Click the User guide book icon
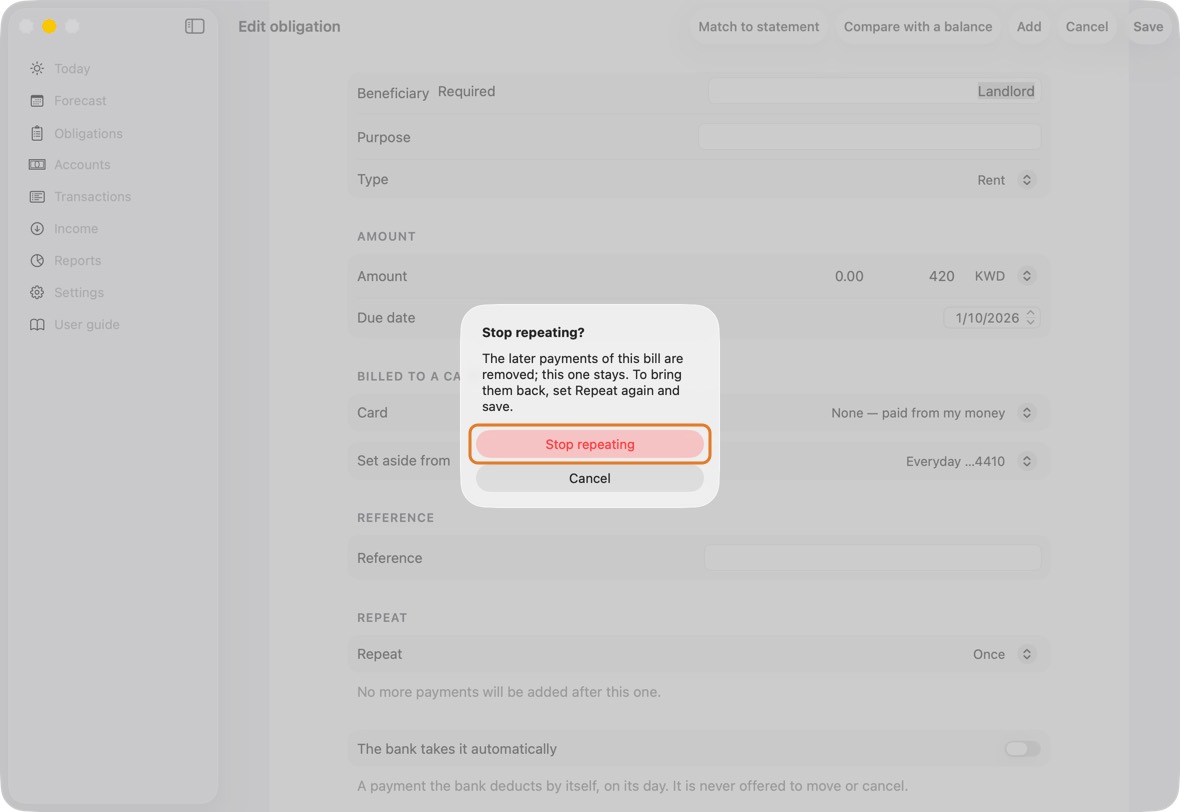 click(37, 324)
